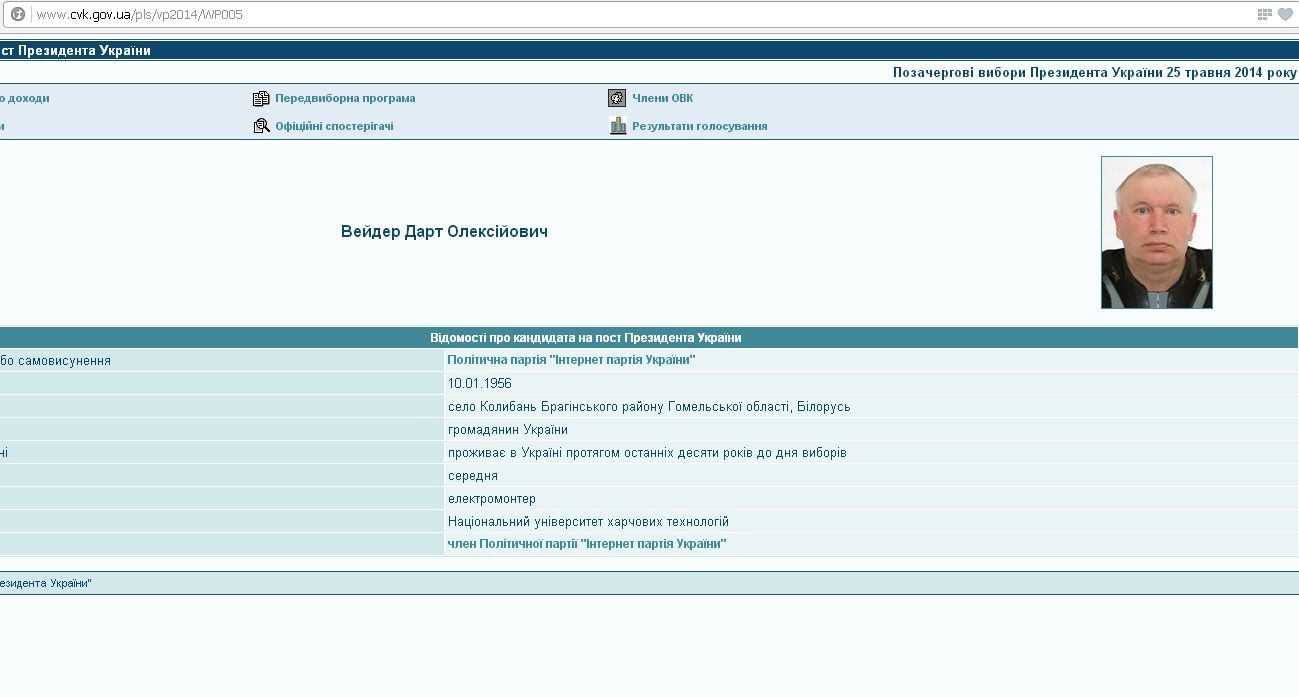This screenshot has height=697, width=1299.
Task: Click the Члени ОВК icon
Action: point(617,98)
